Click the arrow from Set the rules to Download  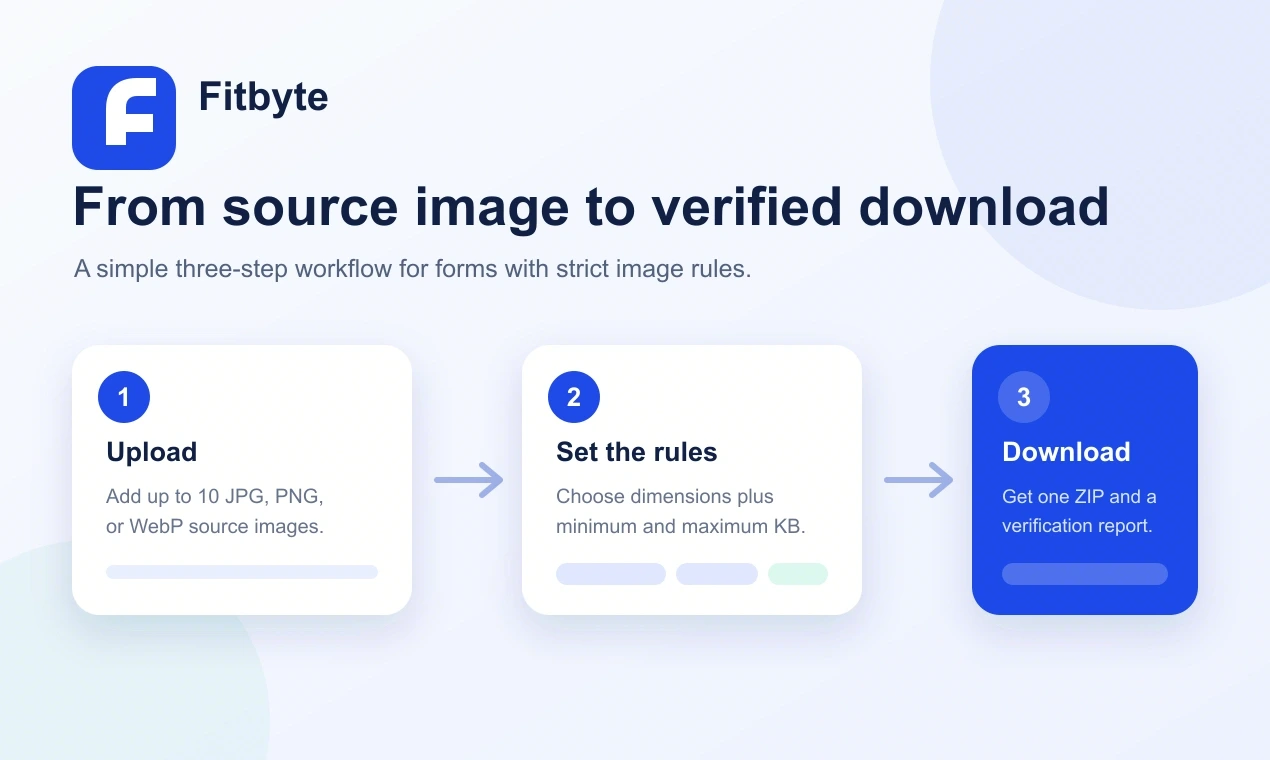tap(919, 480)
